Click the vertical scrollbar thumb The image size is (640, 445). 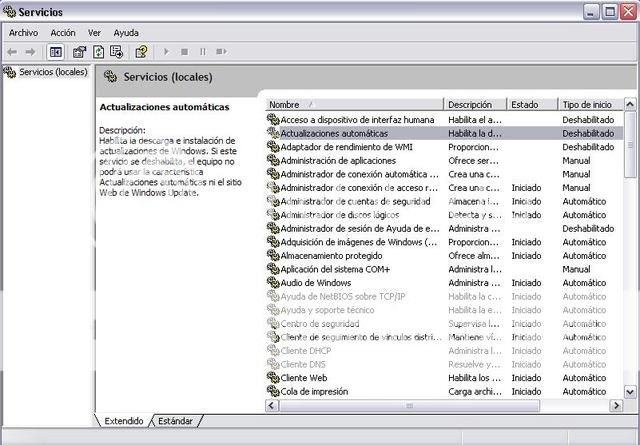click(630, 144)
